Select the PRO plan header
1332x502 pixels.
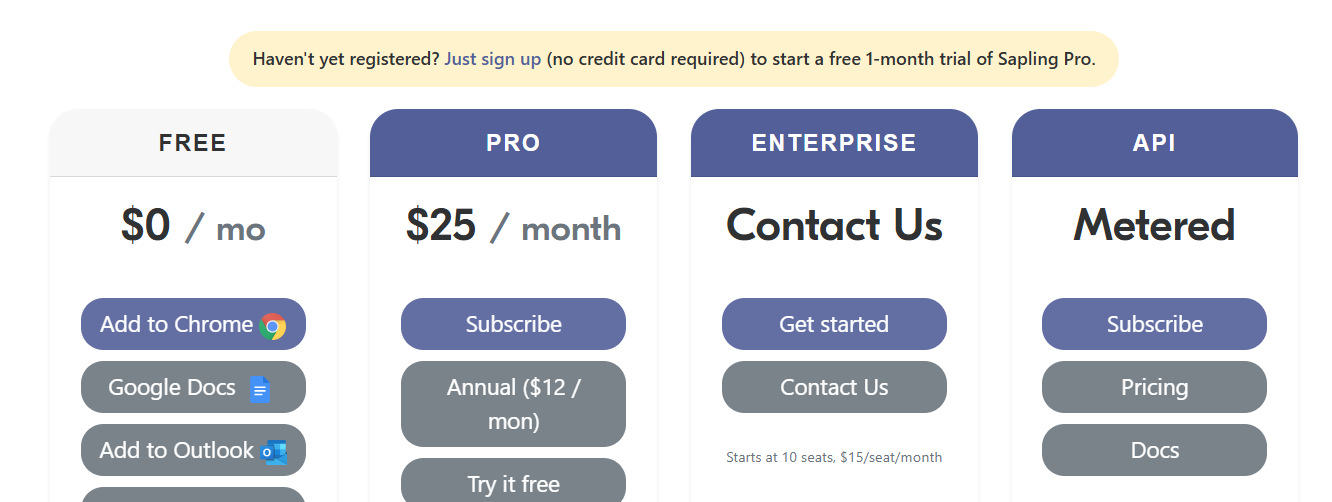point(513,143)
